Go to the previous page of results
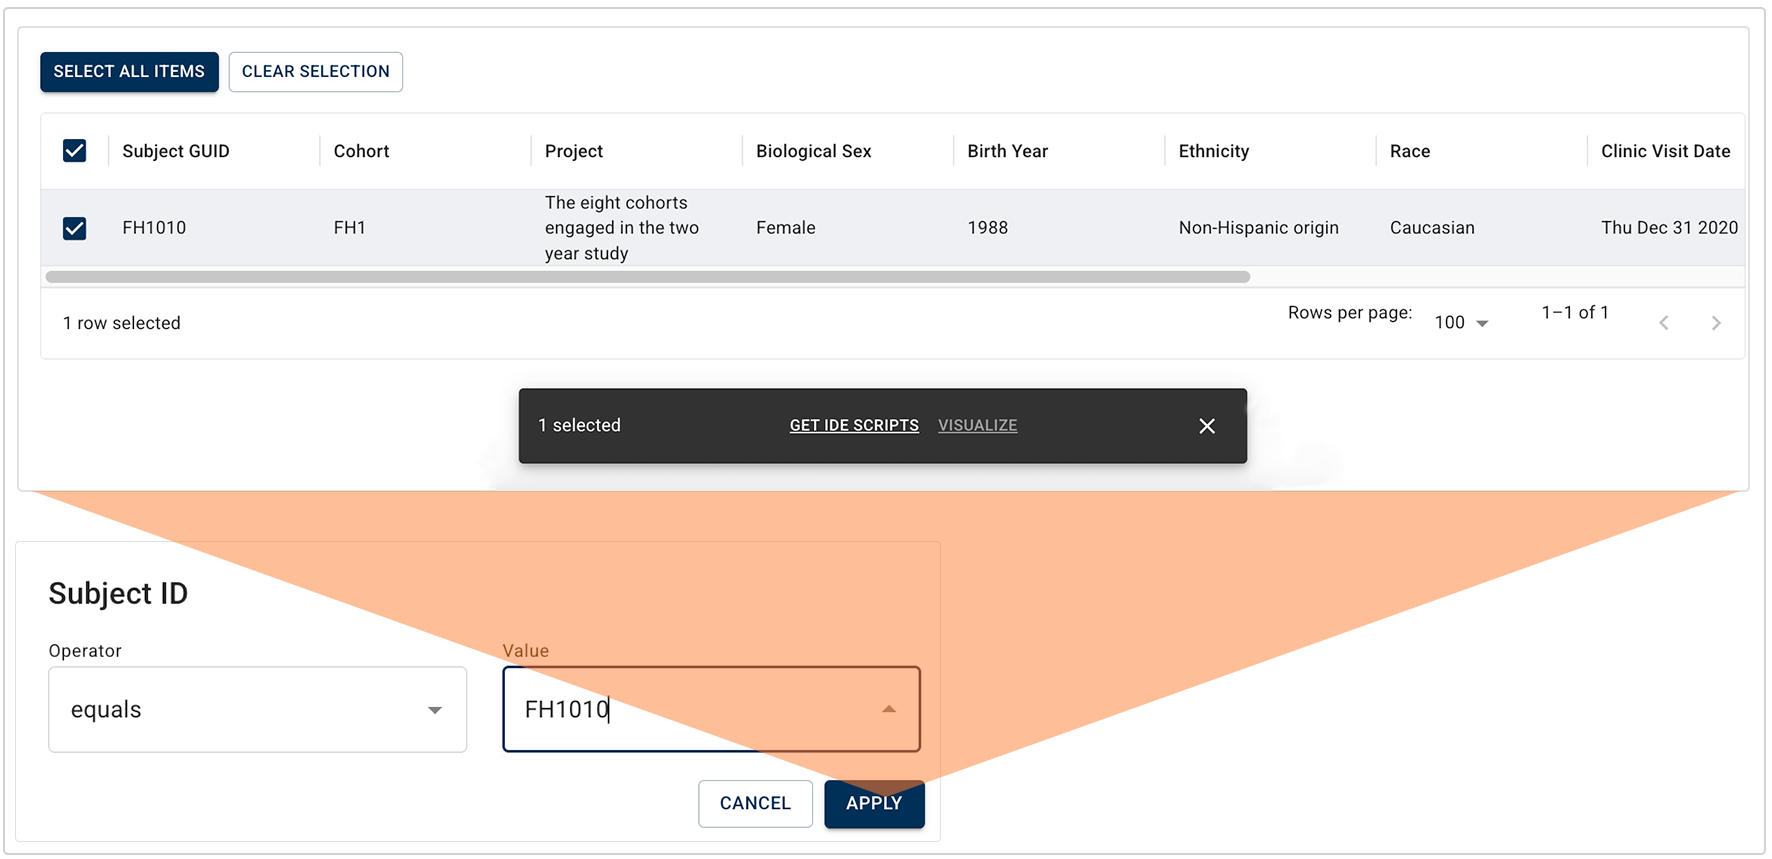Viewport: 1772px width, 859px height. coord(1664,323)
